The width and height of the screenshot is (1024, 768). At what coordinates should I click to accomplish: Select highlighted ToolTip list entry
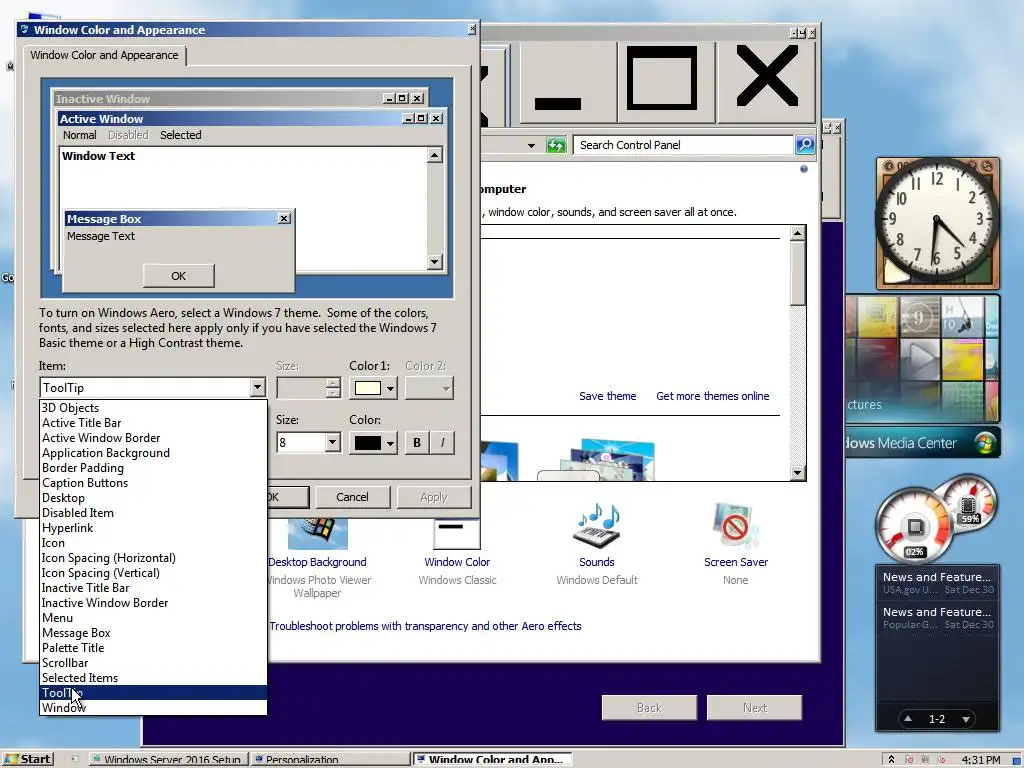point(153,693)
